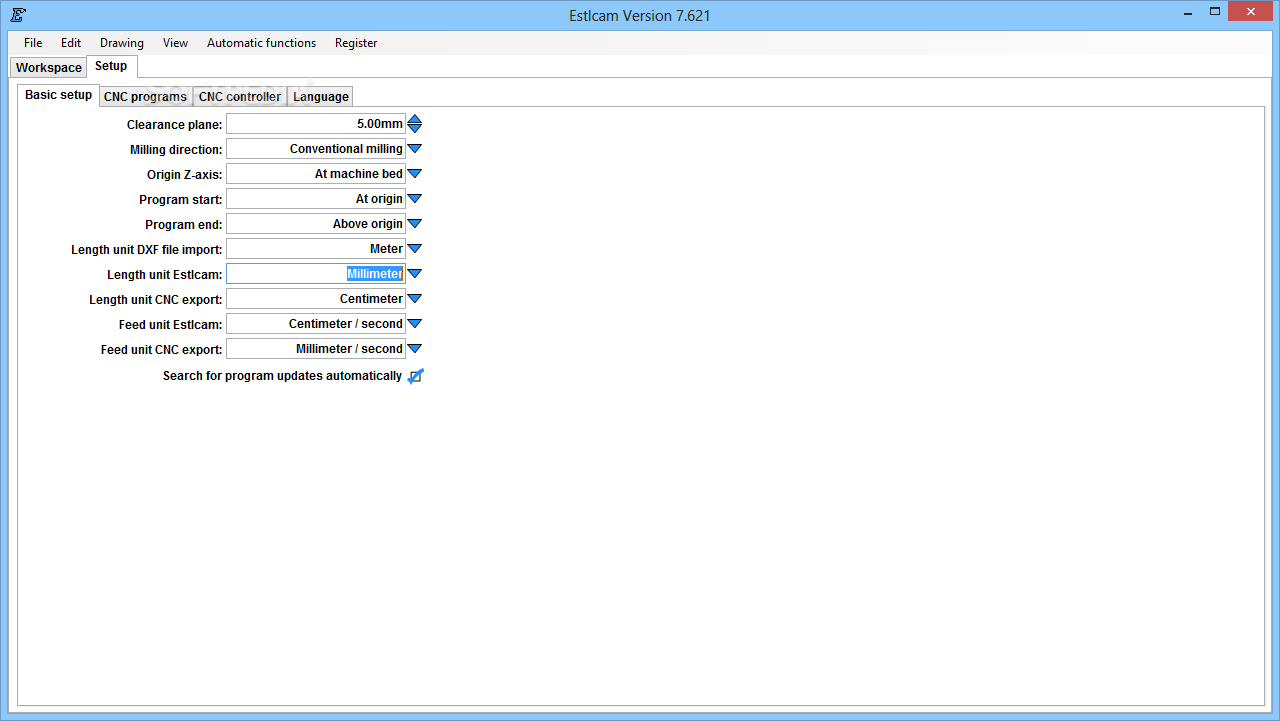Click 'Length unit Estlcam:' label
The height and width of the screenshot is (721, 1280).
click(x=165, y=275)
